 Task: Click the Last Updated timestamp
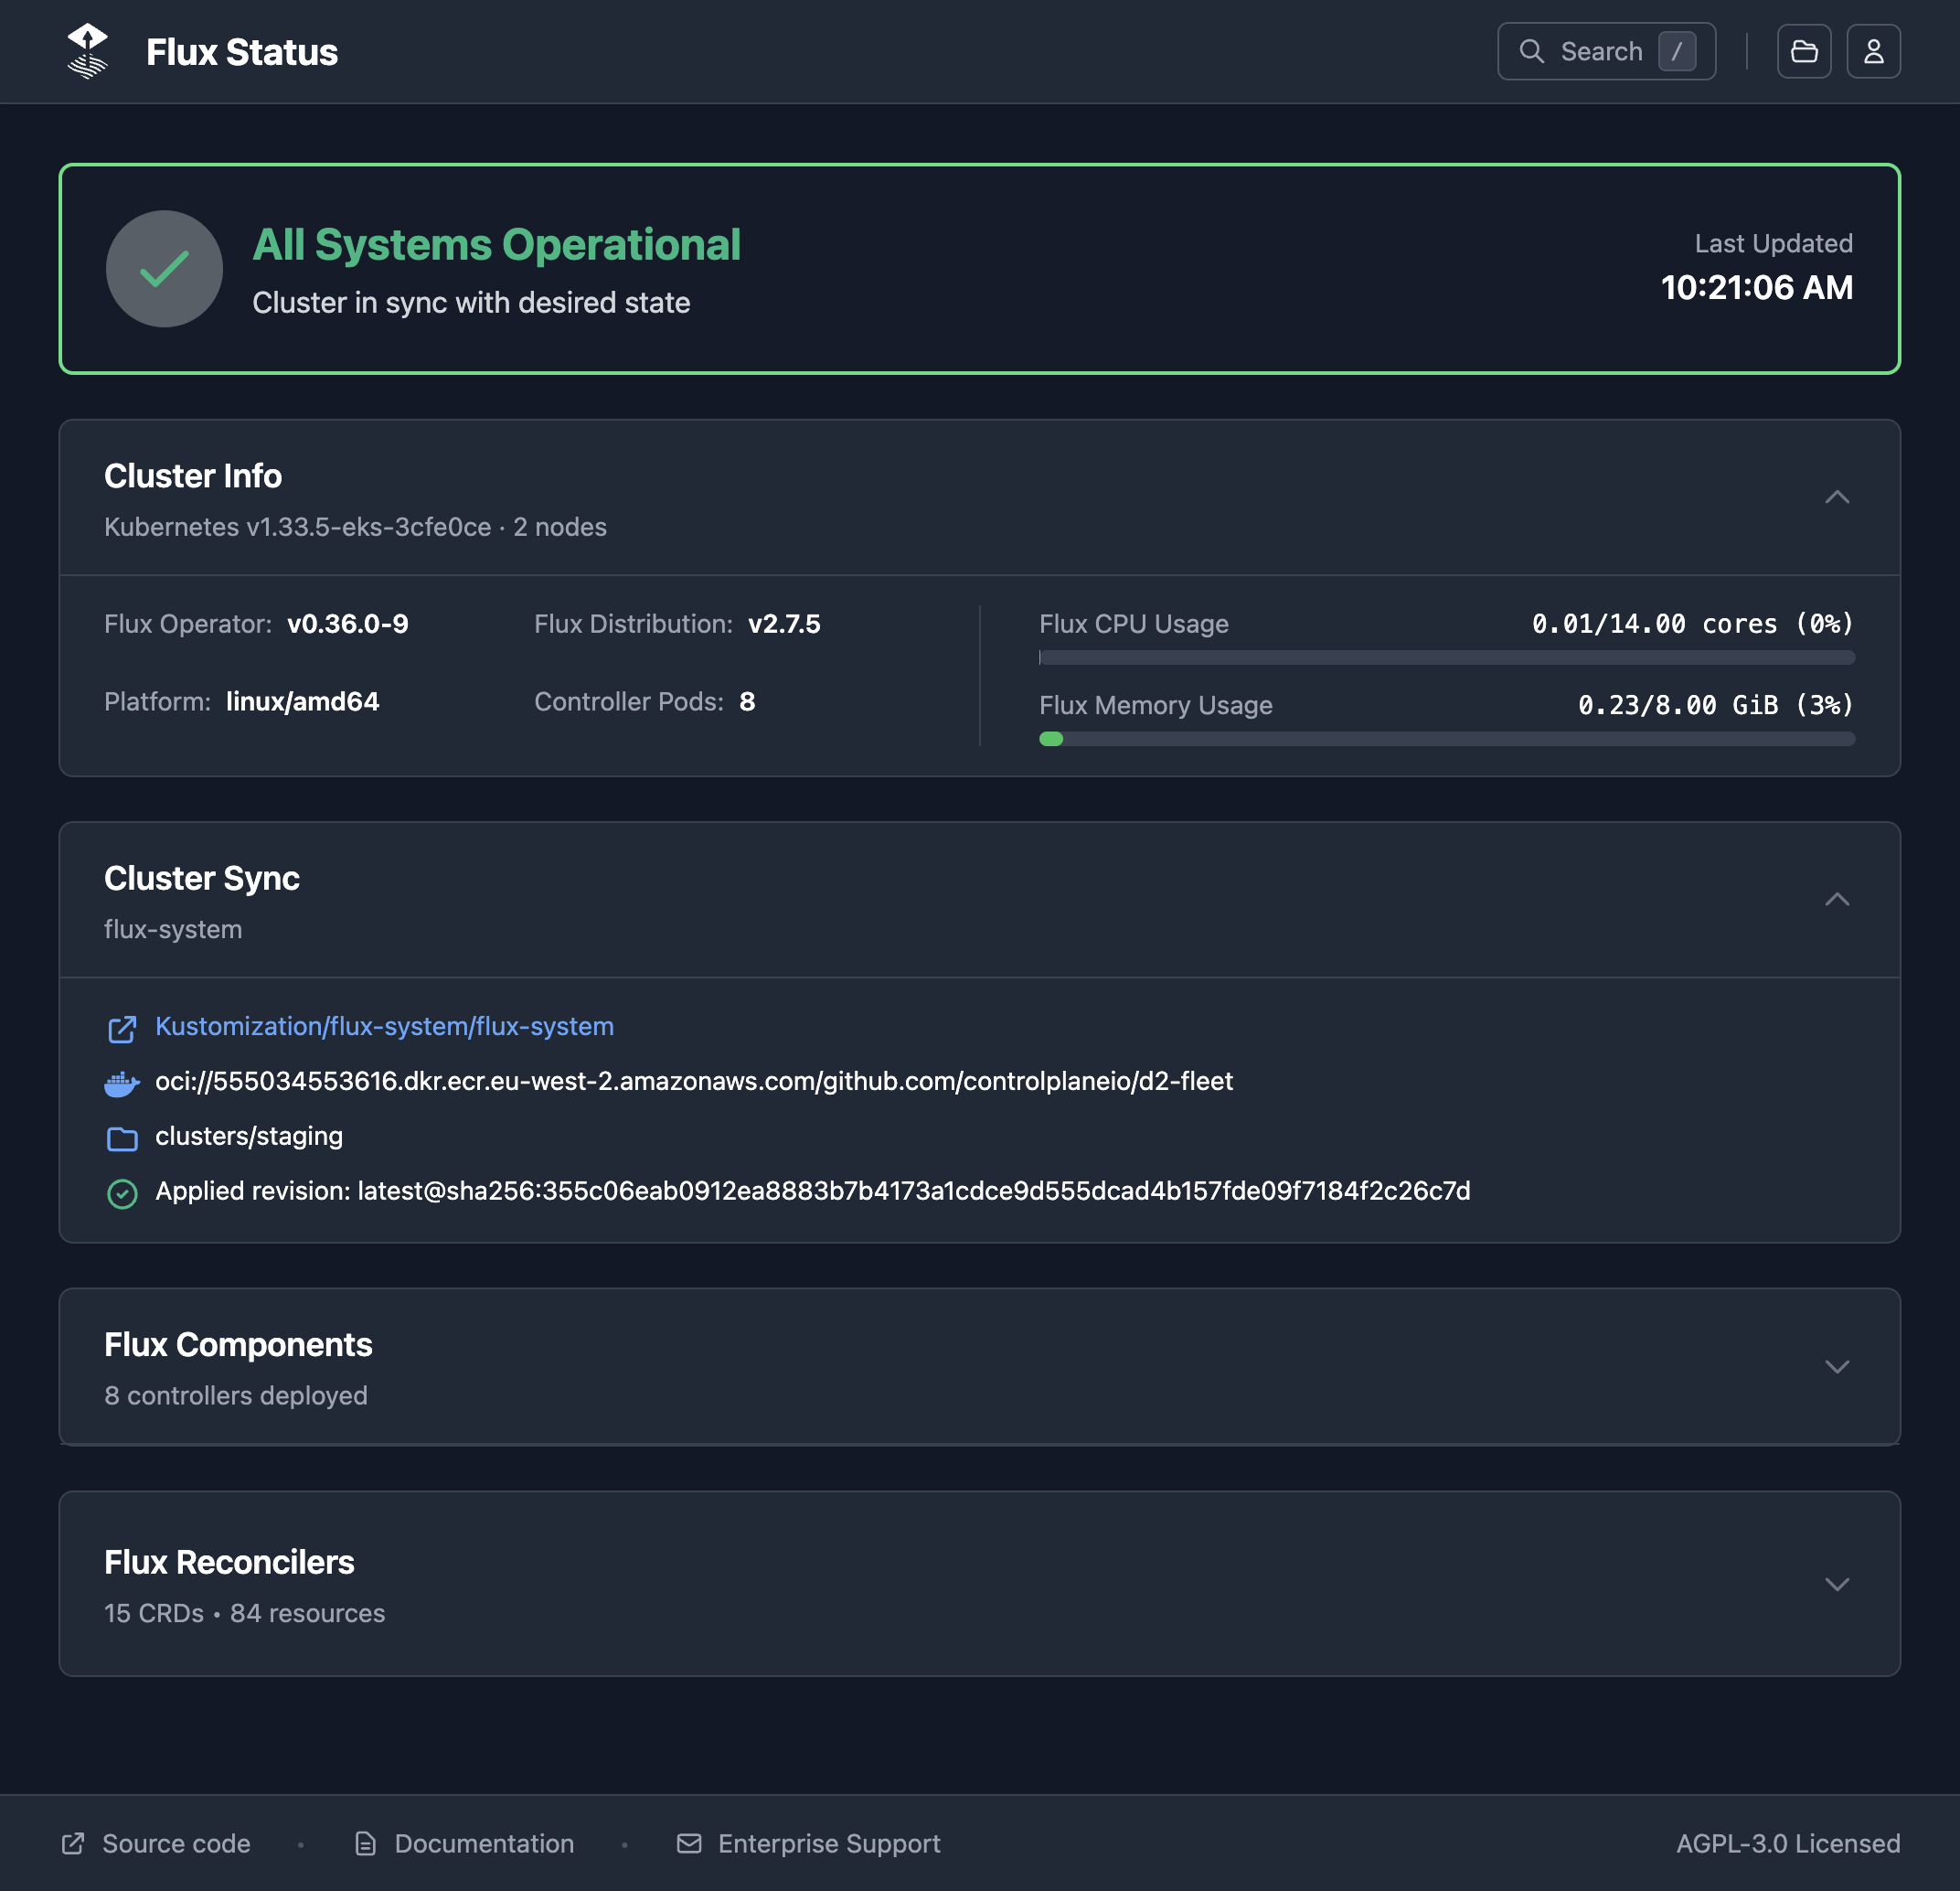click(x=1757, y=288)
